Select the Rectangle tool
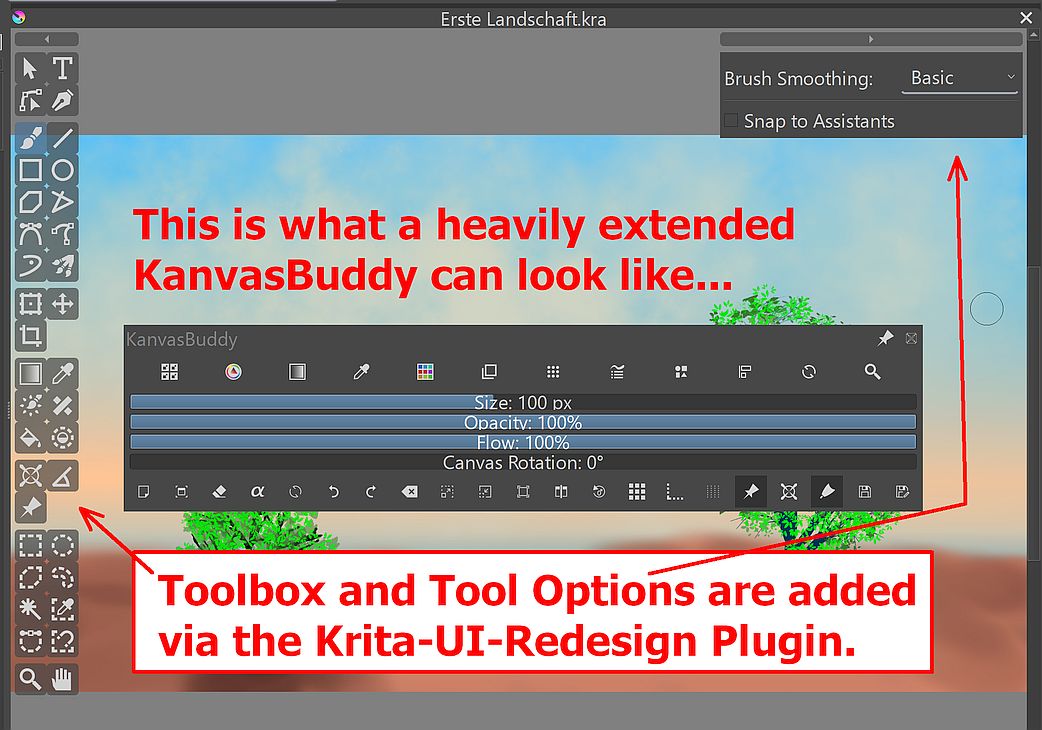The image size is (1042, 730). click(31, 170)
